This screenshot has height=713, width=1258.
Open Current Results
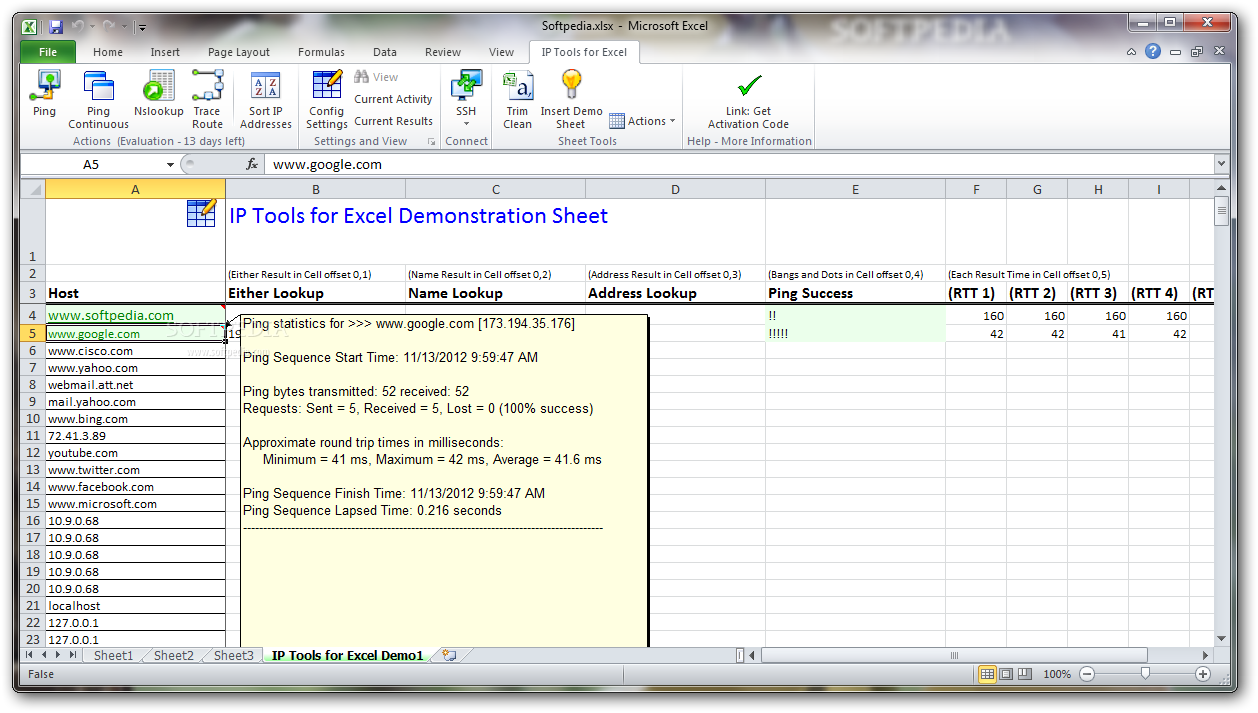click(393, 121)
